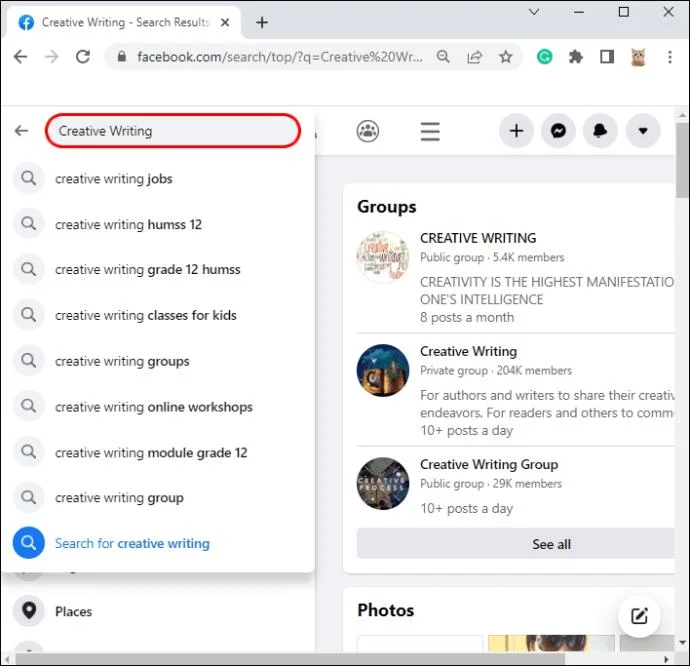Reload the Facebook page
Image resolution: width=690 pixels, height=666 pixels.
click(x=83, y=57)
